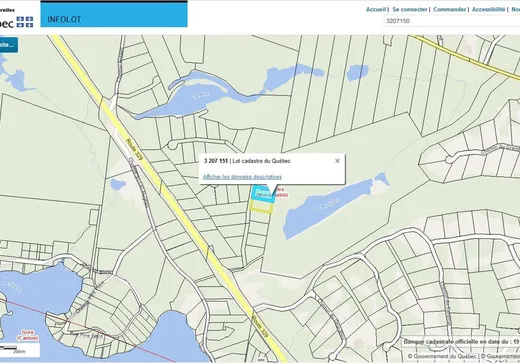The width and height of the screenshot is (520, 364).
Task: Open the Se connecter link
Action: [x=410, y=9]
